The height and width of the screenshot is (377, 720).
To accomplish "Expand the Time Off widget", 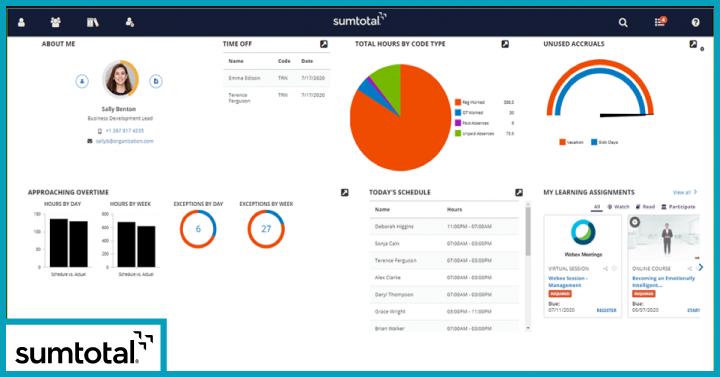I will tap(324, 44).
